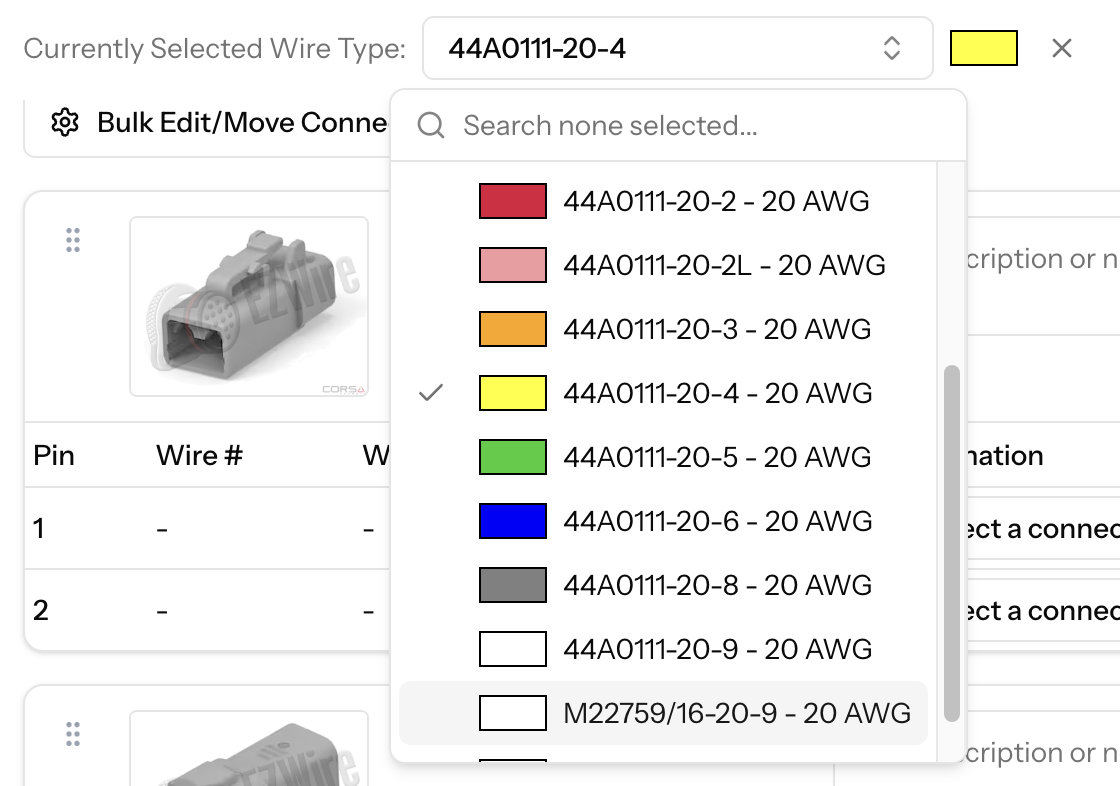Click the gray swatch of 44A0111-20-8
This screenshot has height=786, width=1120.
513,585
